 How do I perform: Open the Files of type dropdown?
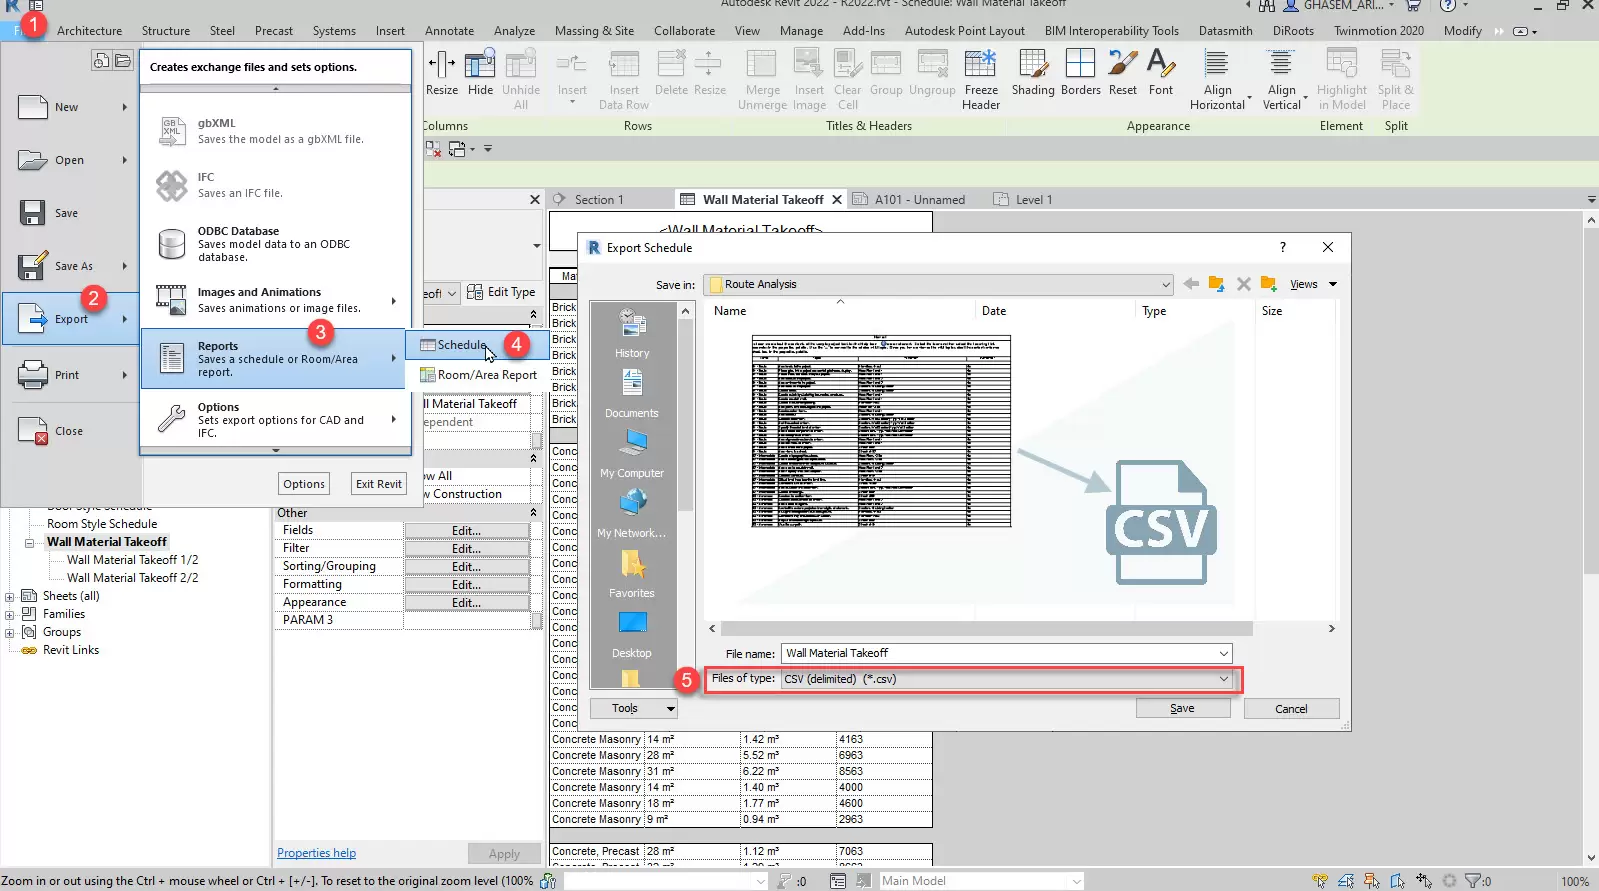(x=1223, y=679)
